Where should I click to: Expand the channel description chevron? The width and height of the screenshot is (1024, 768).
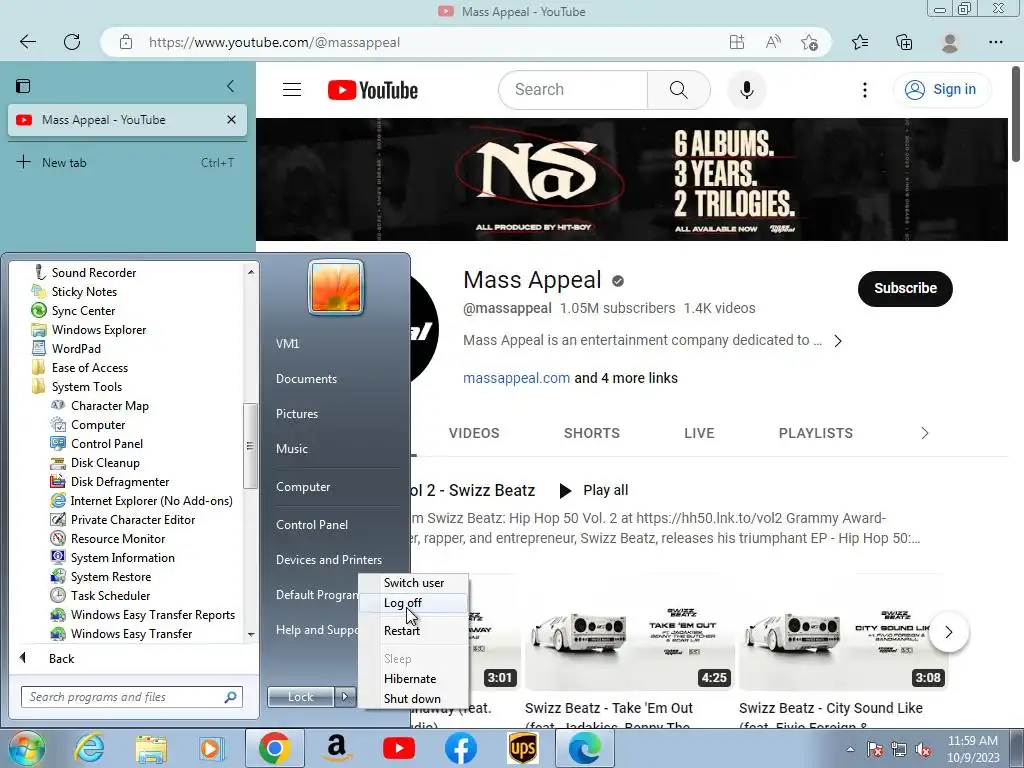(838, 341)
